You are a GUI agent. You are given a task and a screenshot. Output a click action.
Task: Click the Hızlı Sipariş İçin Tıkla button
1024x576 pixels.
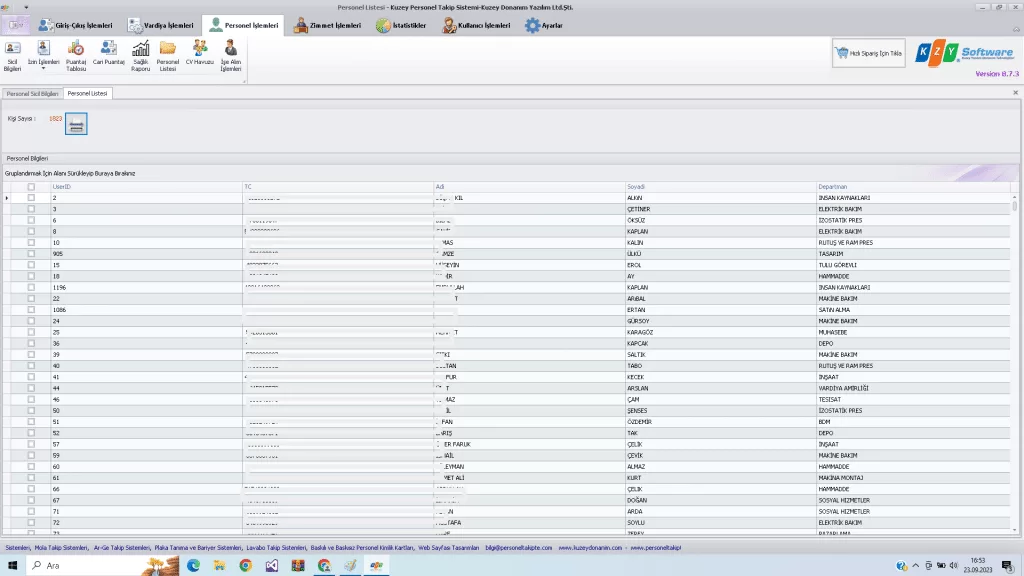[x=868, y=53]
